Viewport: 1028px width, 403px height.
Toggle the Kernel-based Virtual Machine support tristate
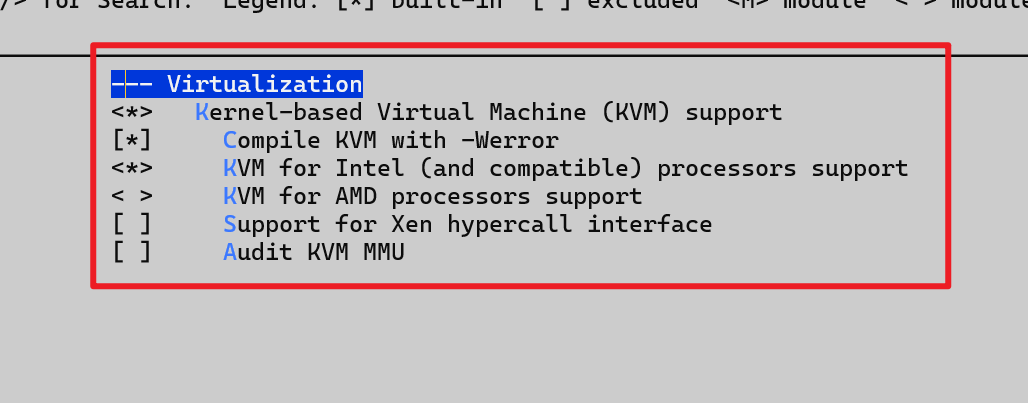(131, 112)
